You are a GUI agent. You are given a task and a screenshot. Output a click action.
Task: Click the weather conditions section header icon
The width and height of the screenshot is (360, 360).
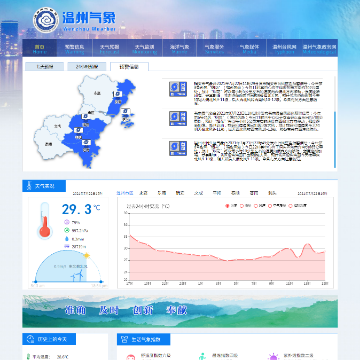(x=29, y=186)
